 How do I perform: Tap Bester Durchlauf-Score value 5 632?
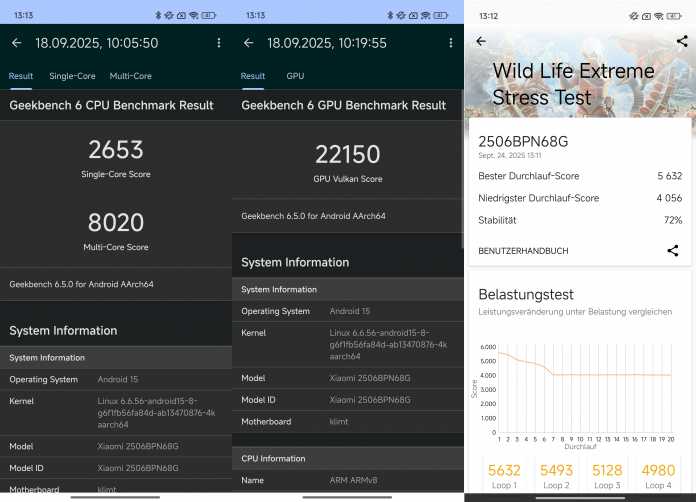669,176
